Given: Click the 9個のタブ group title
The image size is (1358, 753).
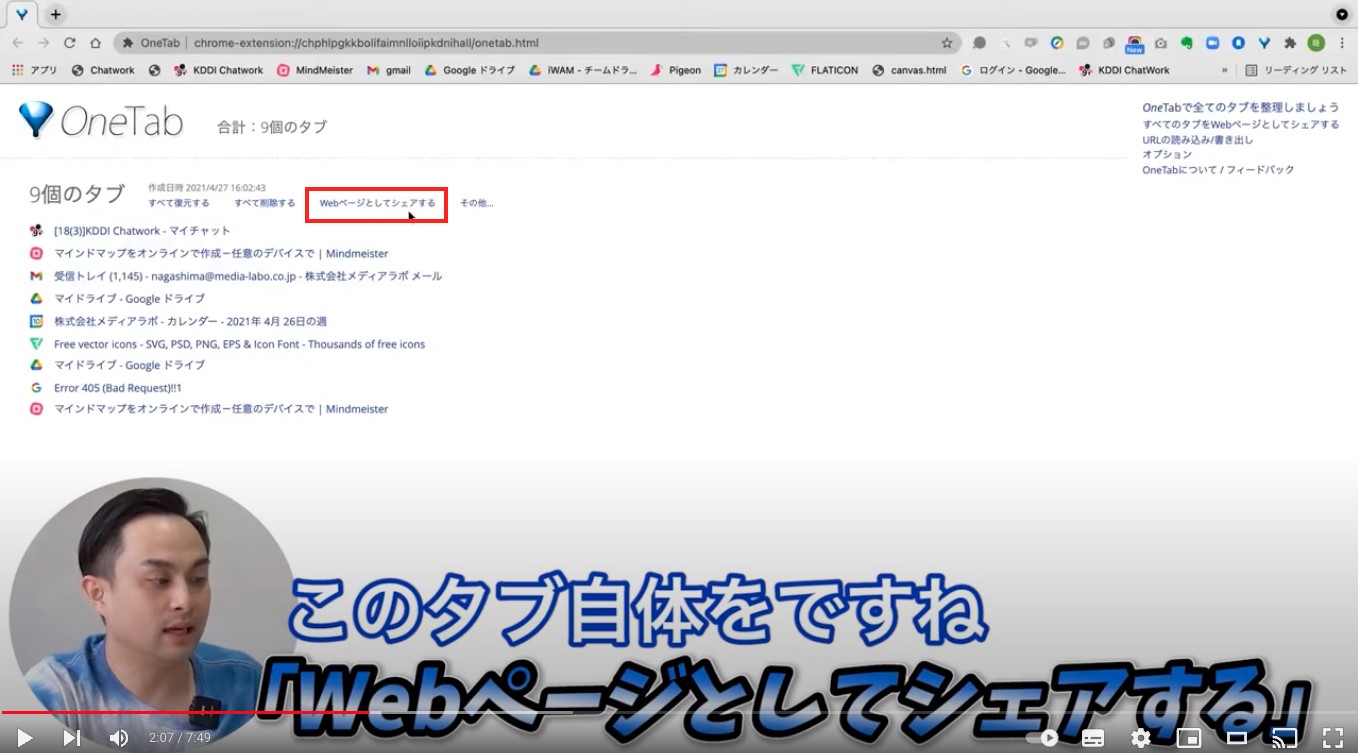Looking at the screenshot, I should (77, 194).
